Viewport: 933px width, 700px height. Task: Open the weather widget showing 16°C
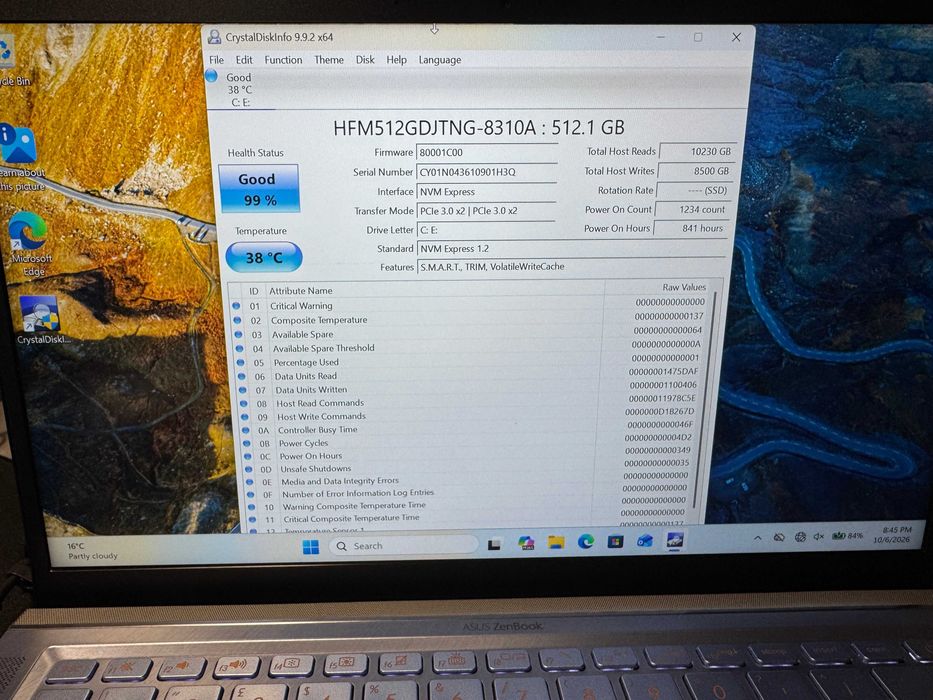[92, 551]
